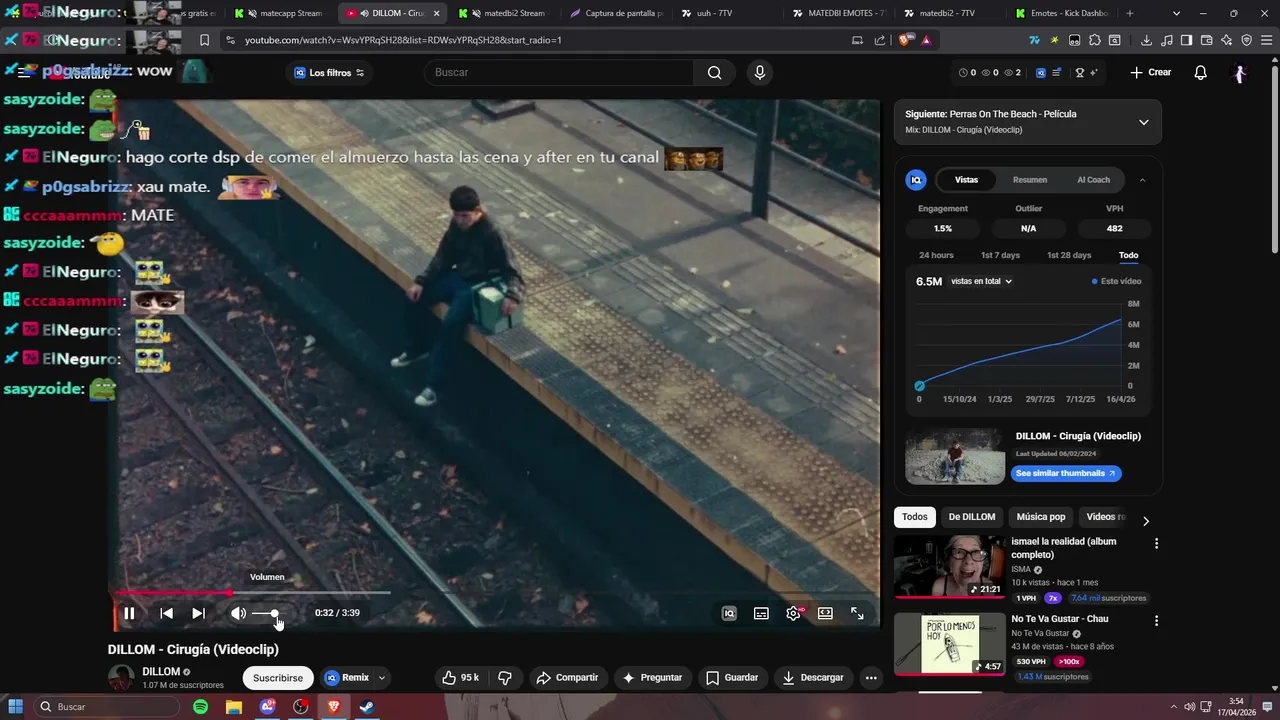Viewport: 1280px width, 720px height.
Task: Open the notifications bell
Action: [1201, 72]
